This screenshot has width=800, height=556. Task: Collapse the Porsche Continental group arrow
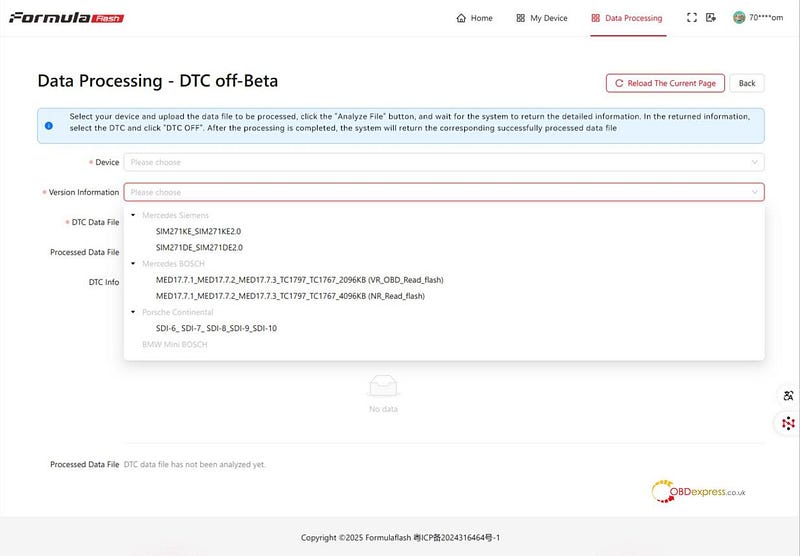(x=133, y=312)
